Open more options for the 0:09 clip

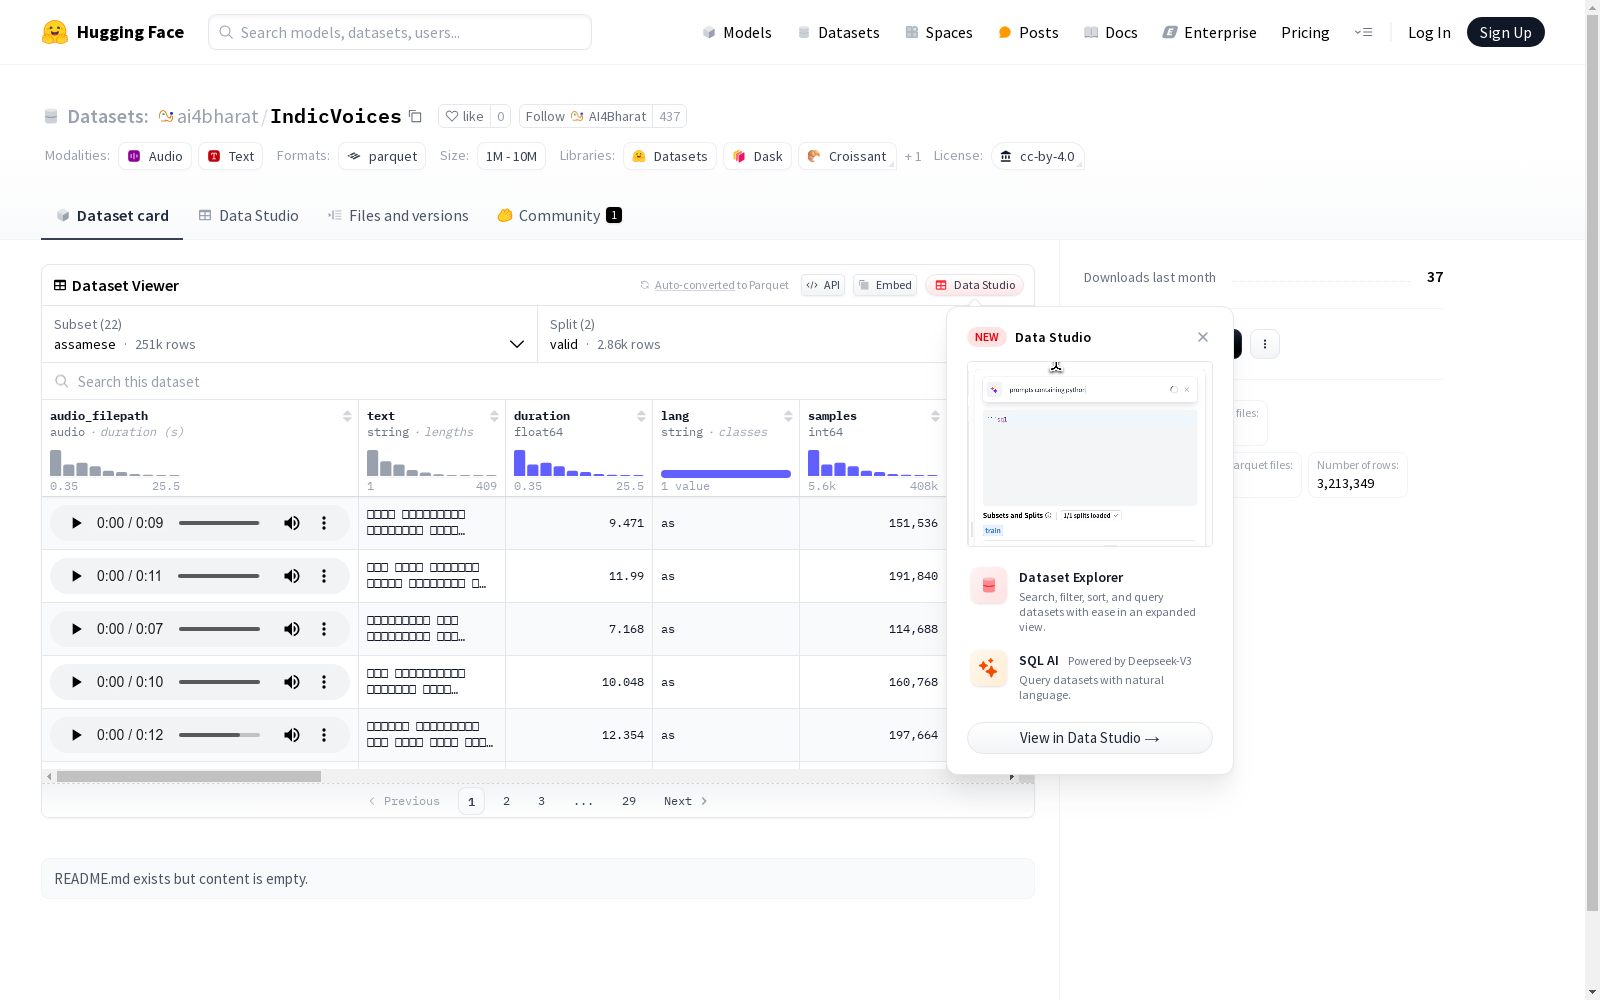(x=324, y=523)
